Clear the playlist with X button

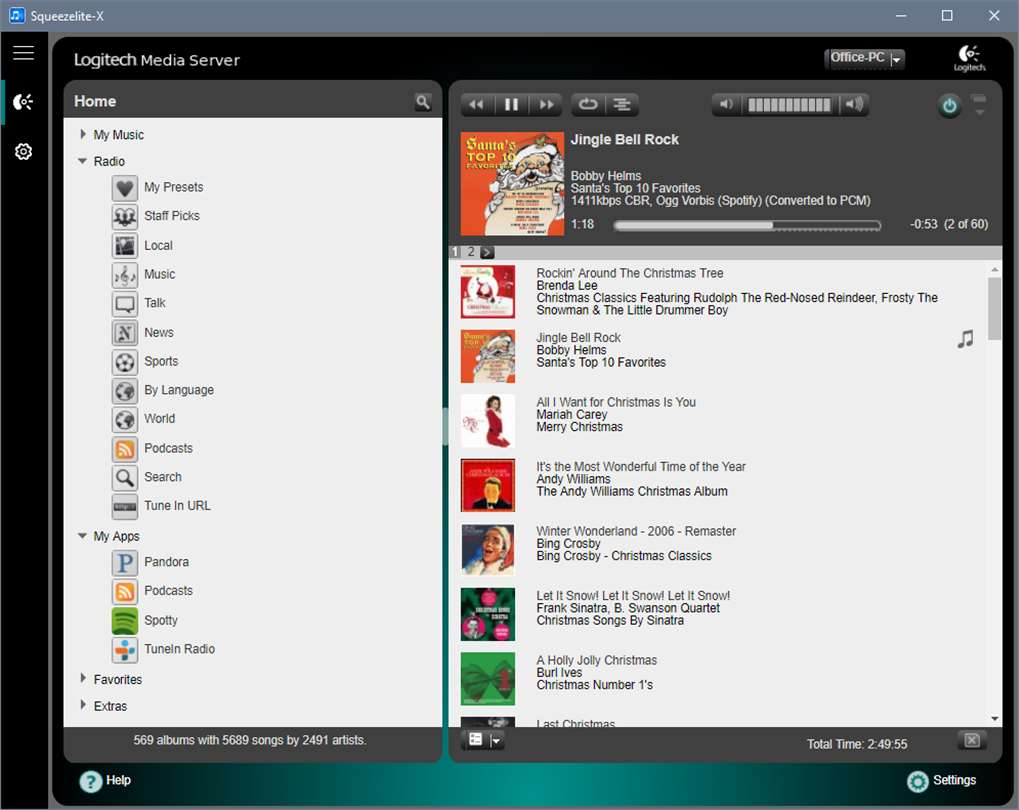click(972, 740)
